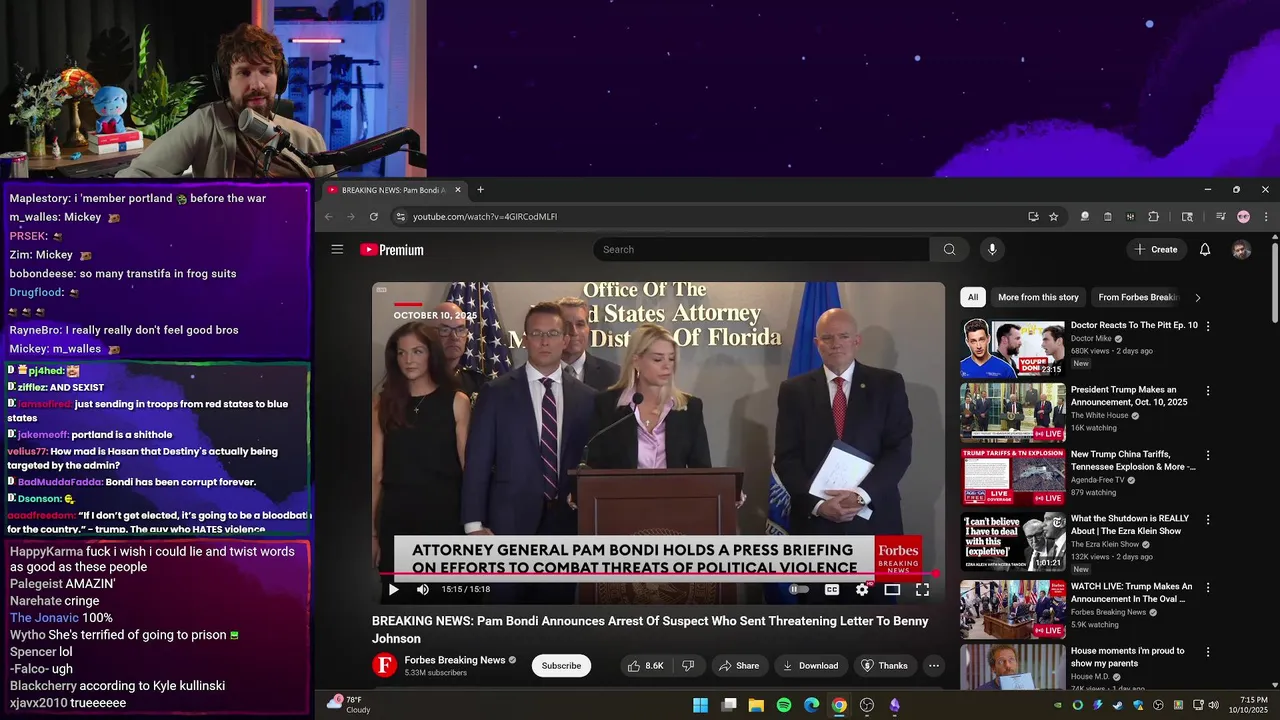Install app icon in the address bar
Image resolution: width=1280 pixels, height=720 pixels.
click(1033, 216)
